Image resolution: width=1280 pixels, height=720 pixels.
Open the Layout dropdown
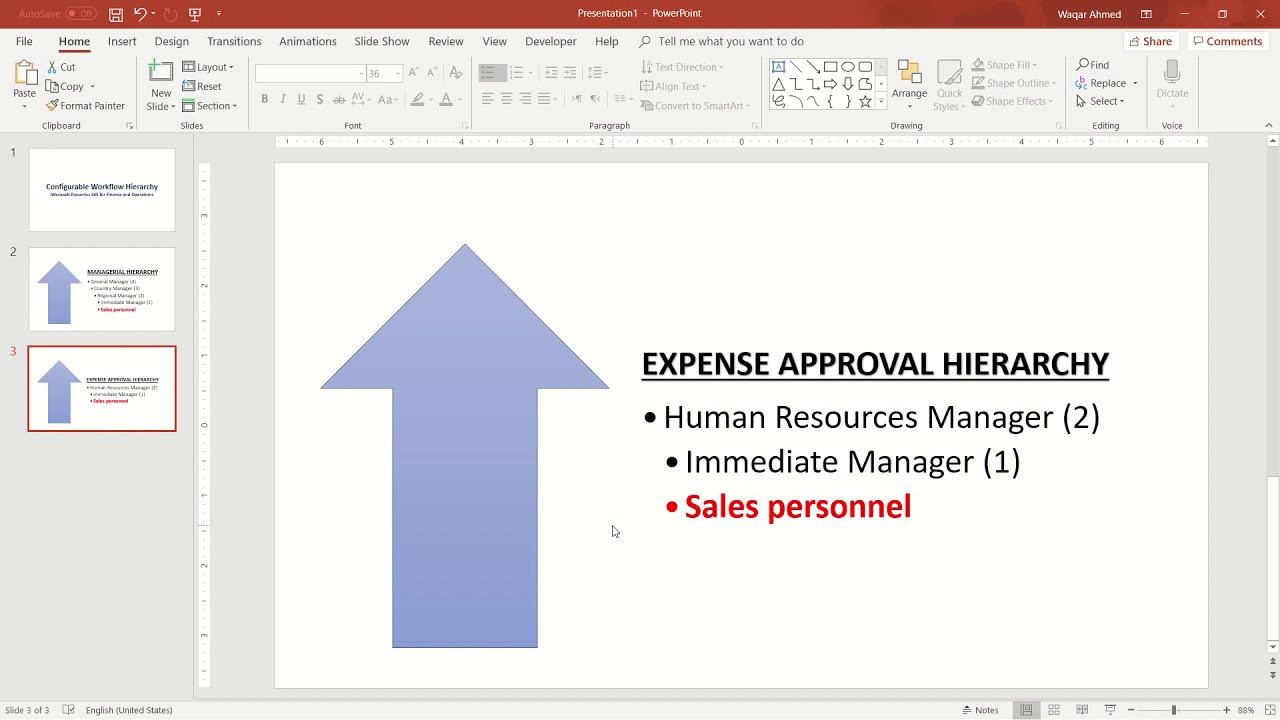[x=208, y=67]
